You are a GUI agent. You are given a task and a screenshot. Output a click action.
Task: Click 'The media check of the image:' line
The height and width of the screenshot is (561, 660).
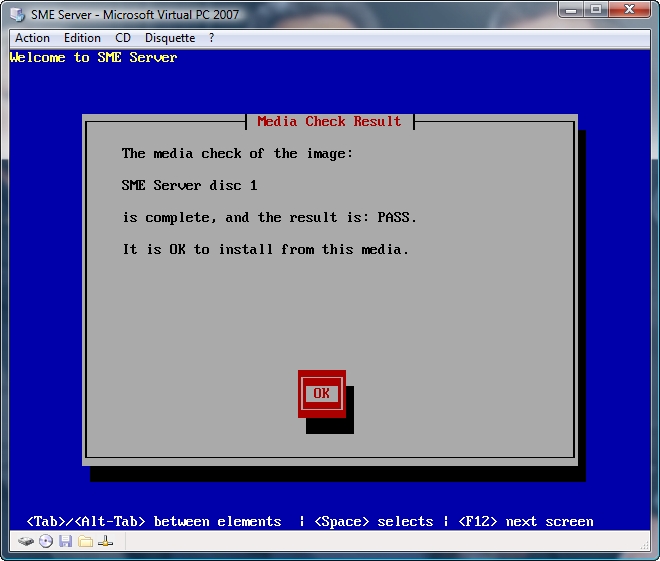pyautogui.click(x=237, y=153)
